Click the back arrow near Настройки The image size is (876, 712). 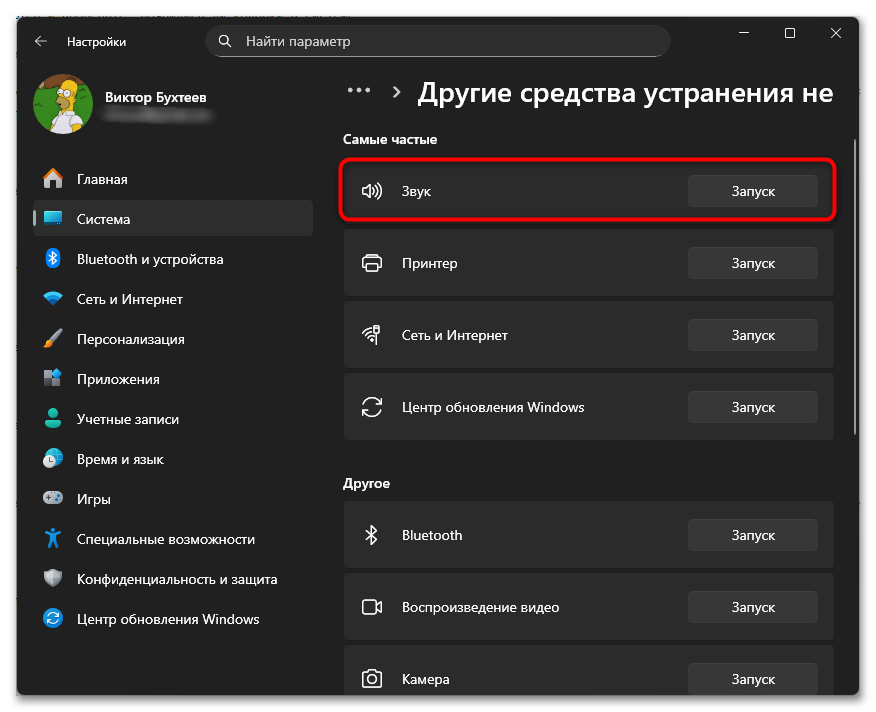click(40, 41)
